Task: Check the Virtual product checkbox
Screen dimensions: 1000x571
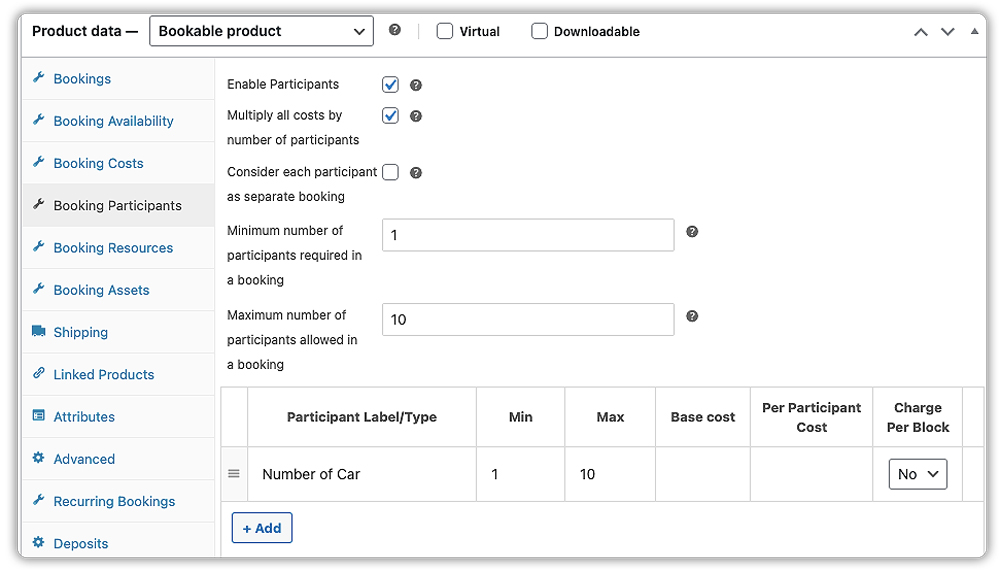Action: (x=445, y=31)
